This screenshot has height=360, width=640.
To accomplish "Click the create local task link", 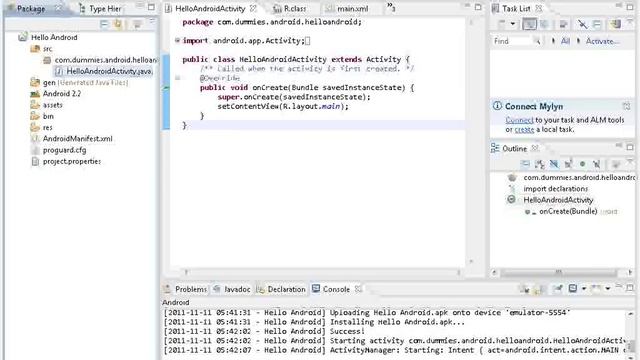I will [524, 129].
